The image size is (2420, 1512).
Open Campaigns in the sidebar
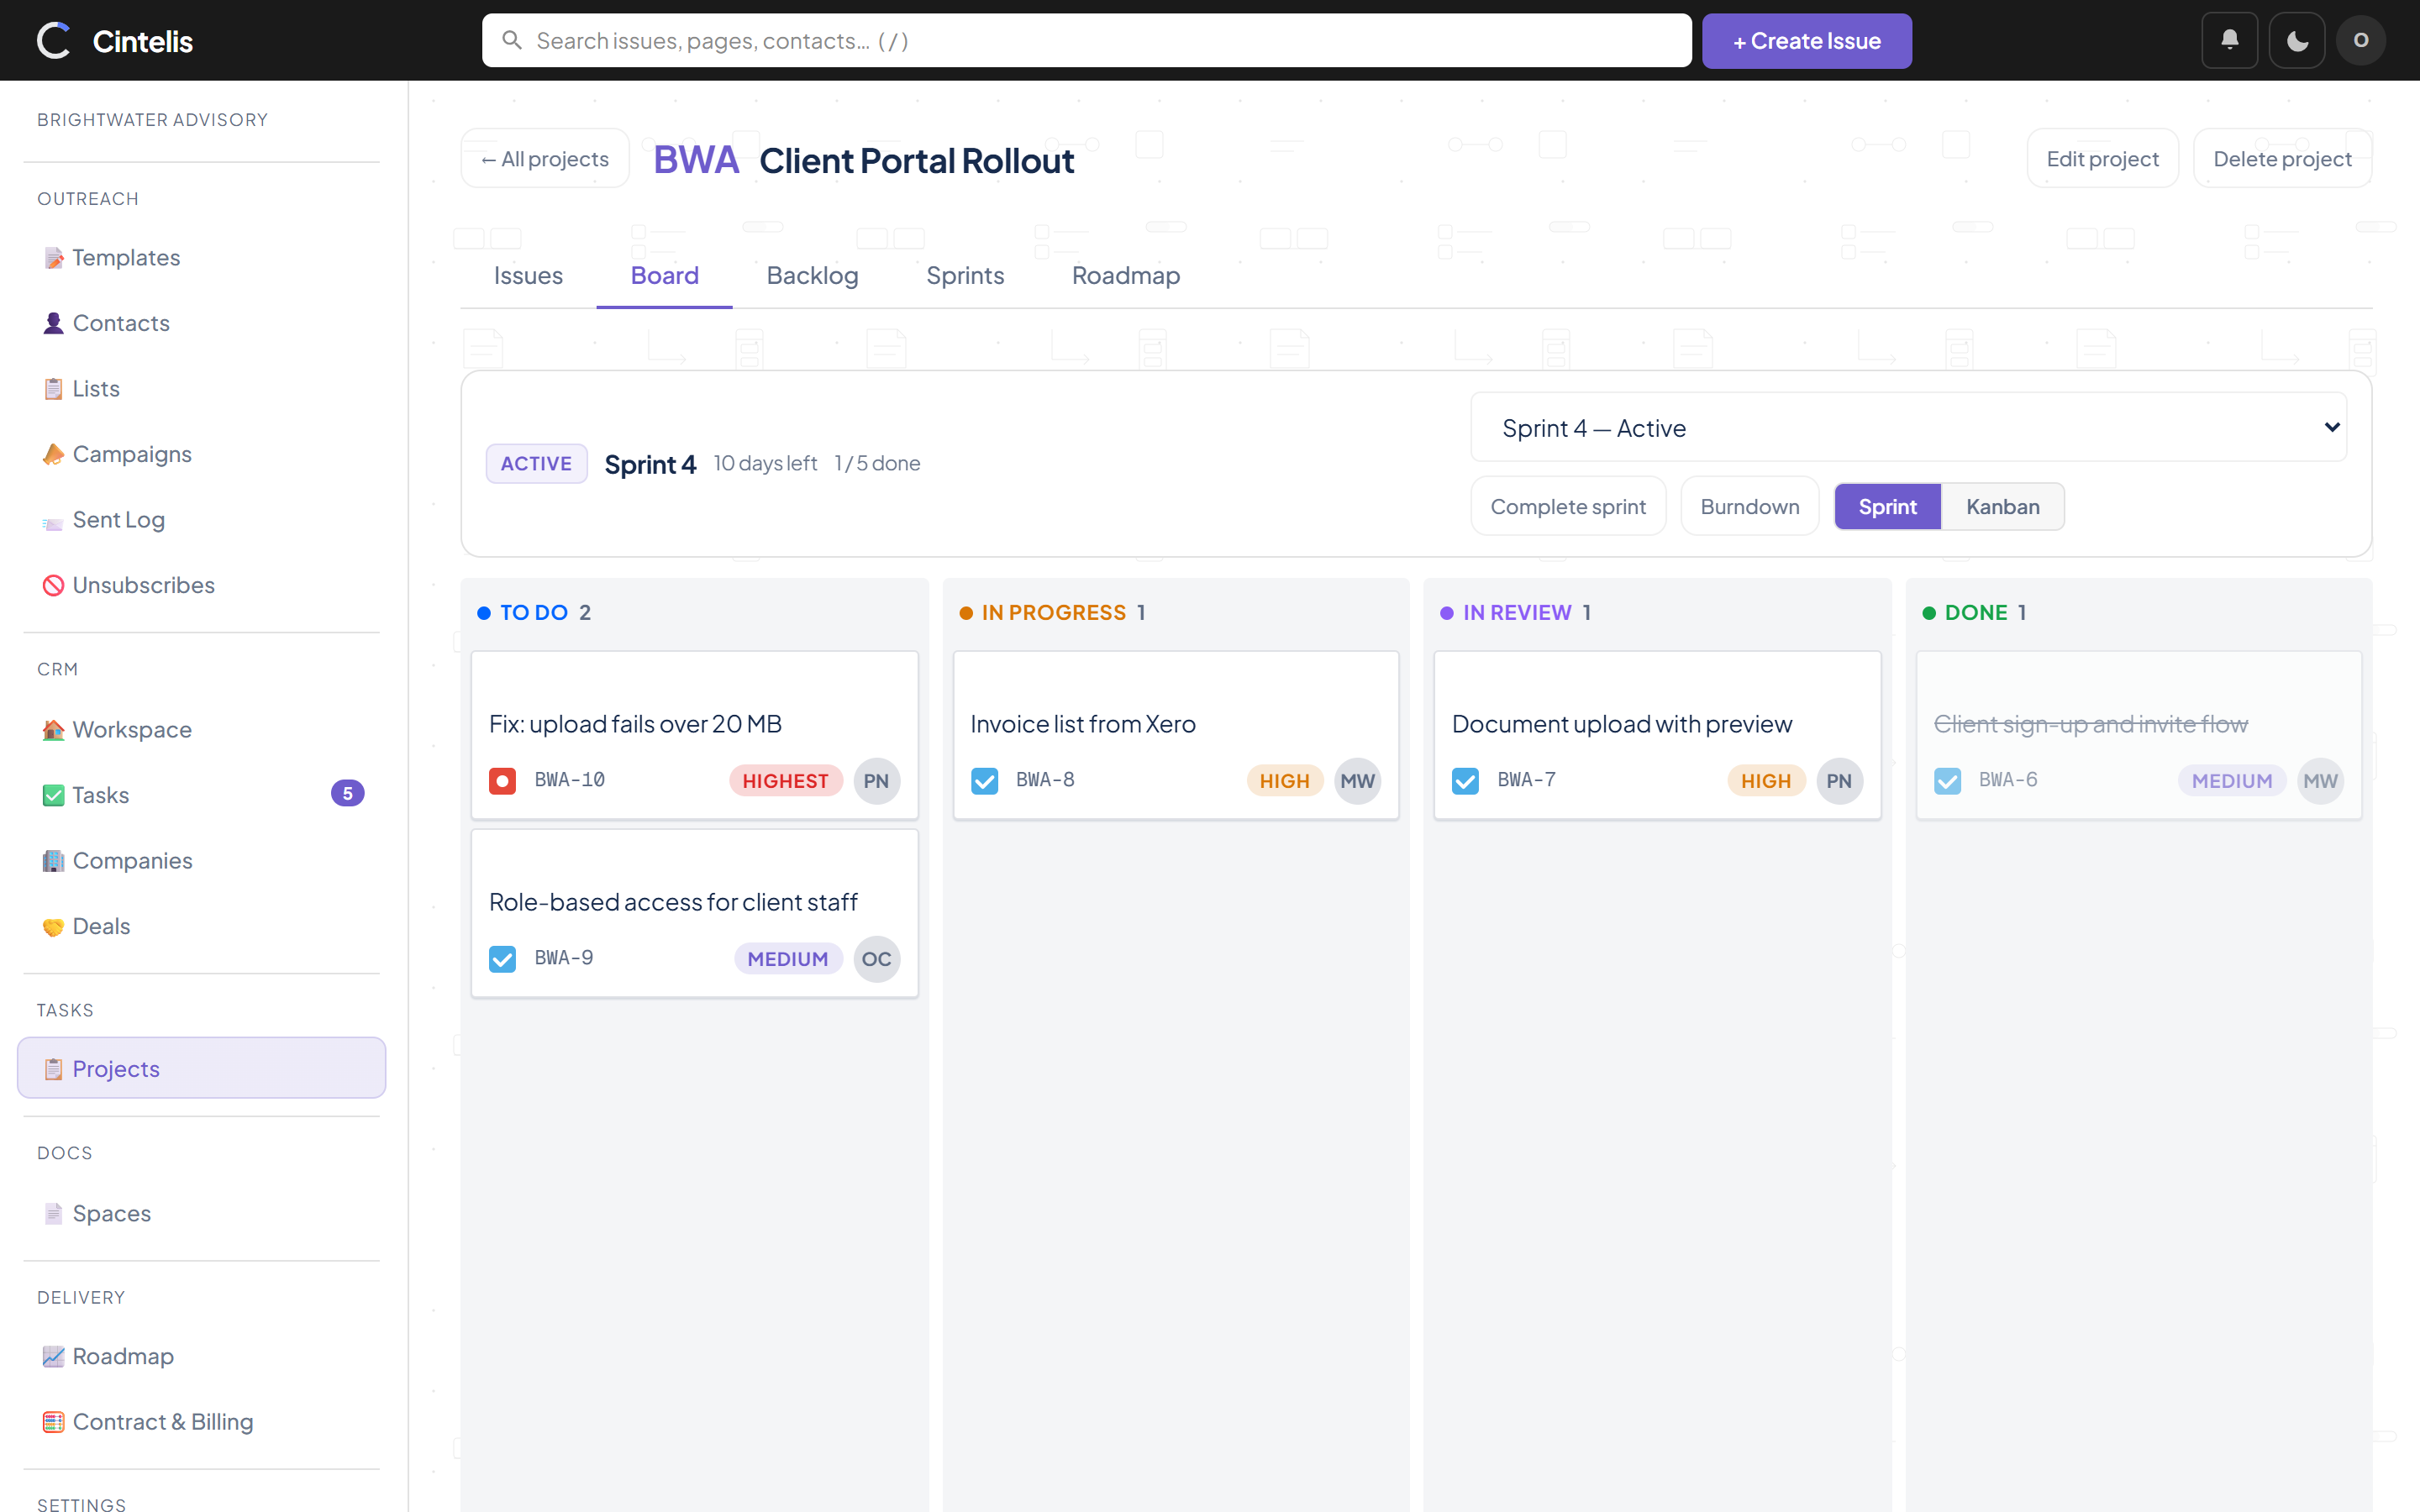[x=202, y=454]
